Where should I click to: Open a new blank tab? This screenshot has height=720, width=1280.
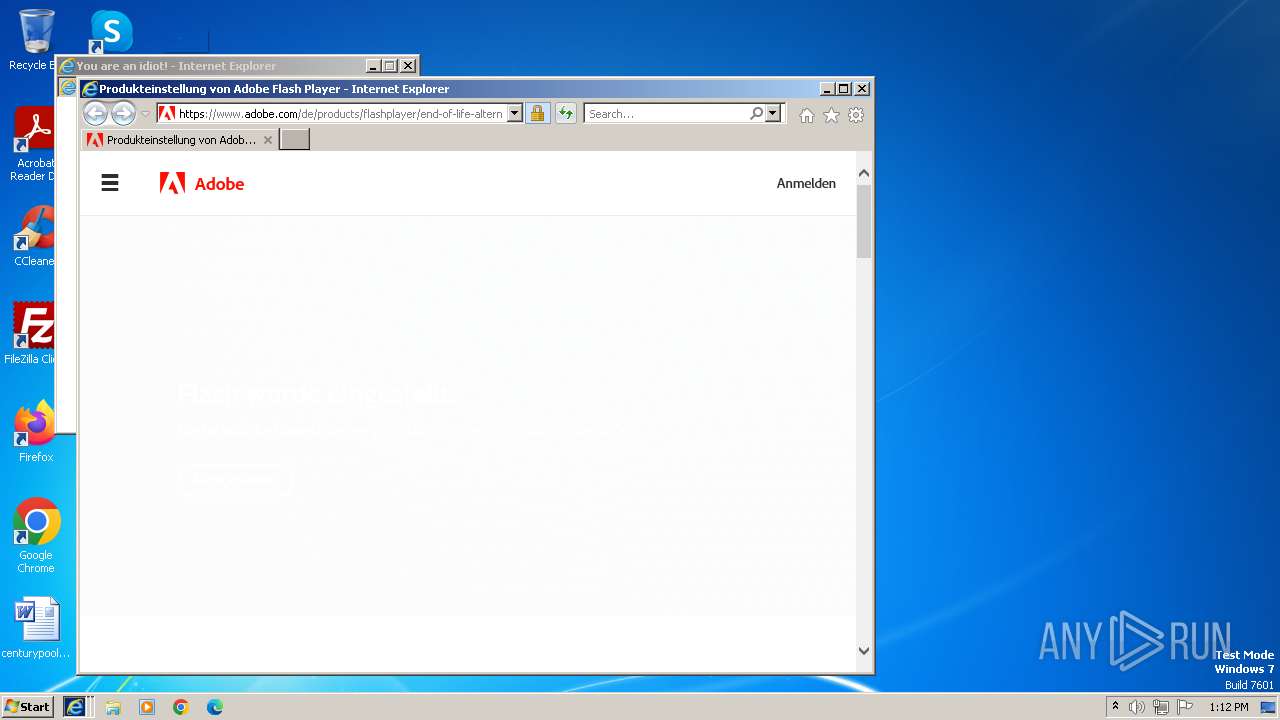point(294,140)
